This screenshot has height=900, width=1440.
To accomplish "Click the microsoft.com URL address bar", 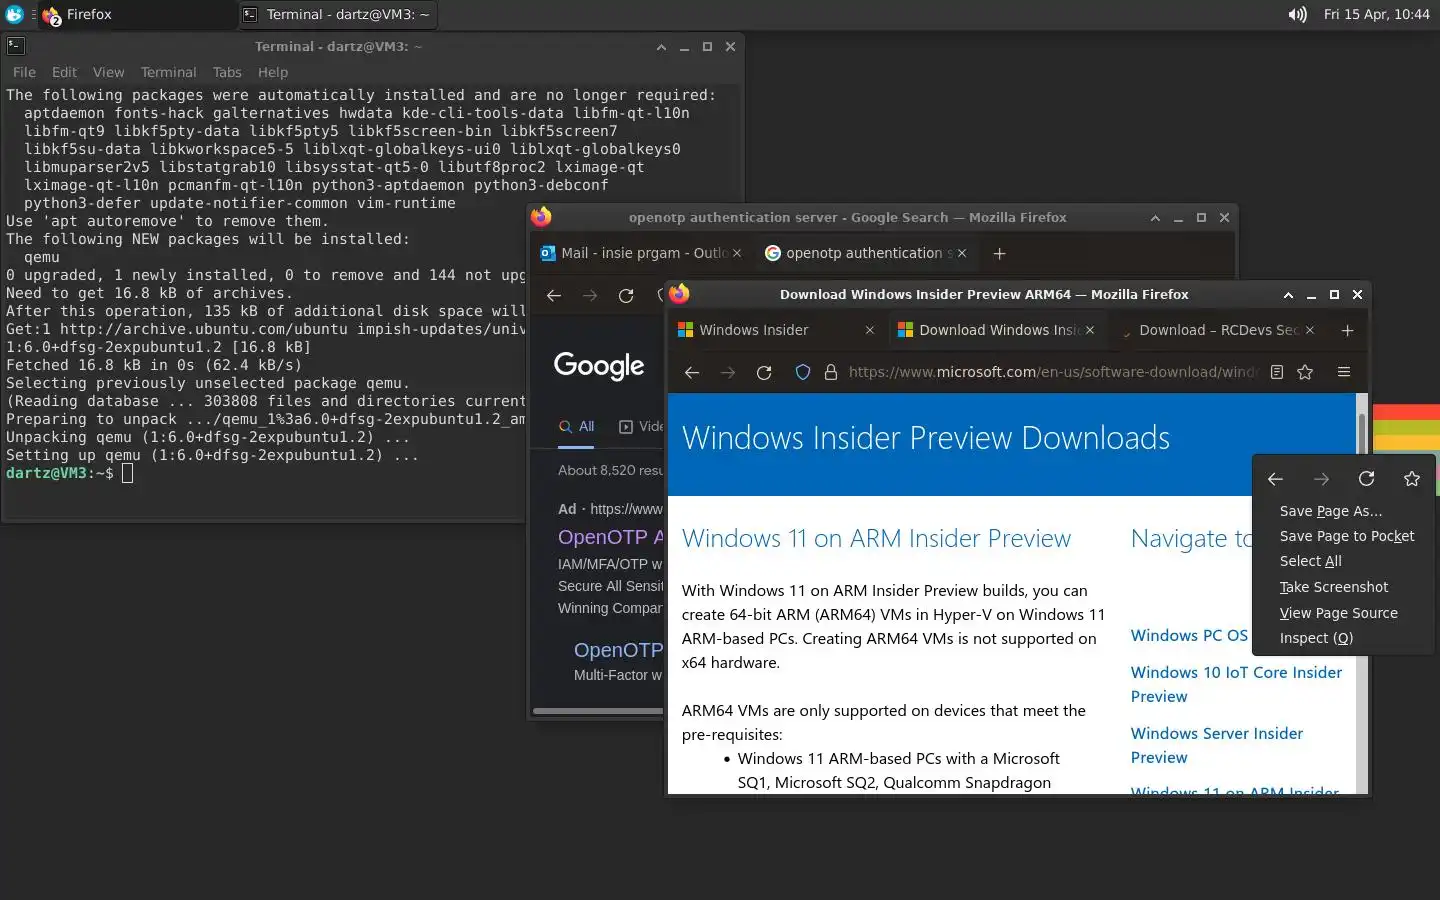I will (x=1052, y=372).
